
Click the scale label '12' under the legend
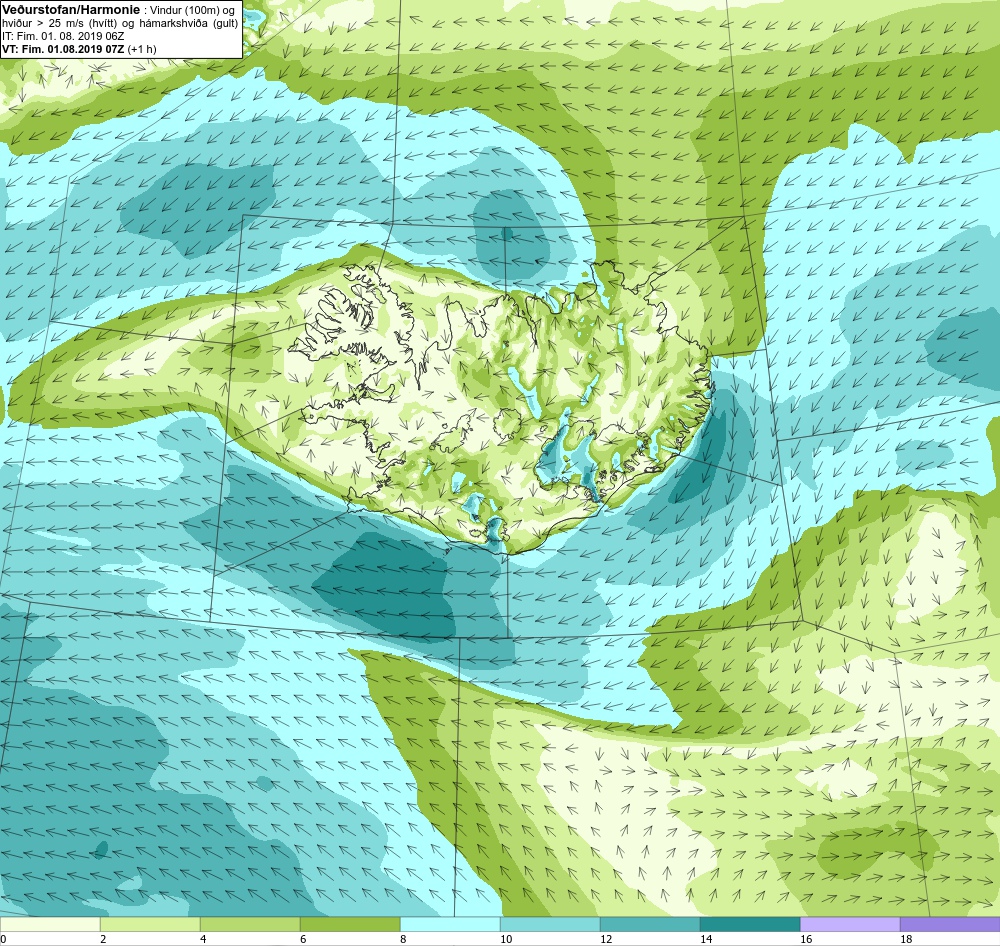tap(606, 939)
